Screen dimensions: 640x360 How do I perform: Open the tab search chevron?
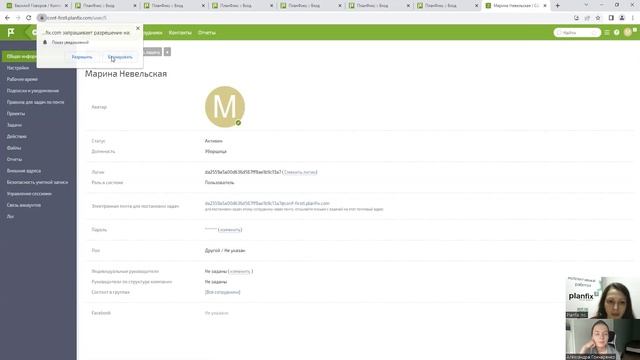pyautogui.click(x=586, y=5)
